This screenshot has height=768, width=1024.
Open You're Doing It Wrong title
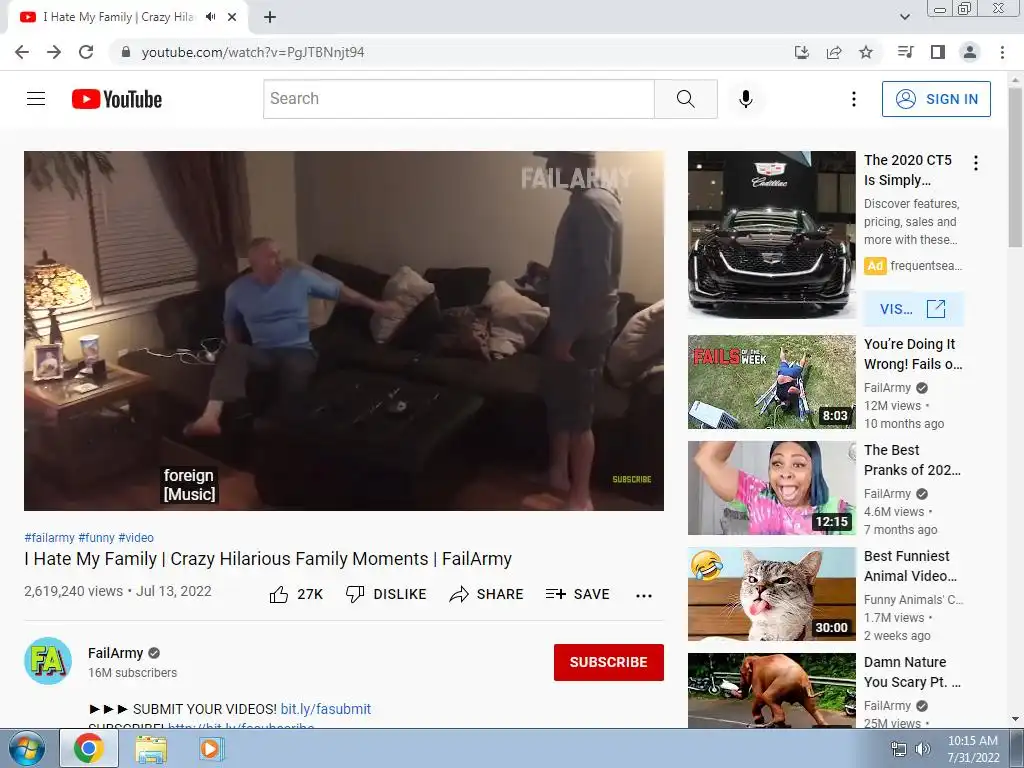pos(913,354)
